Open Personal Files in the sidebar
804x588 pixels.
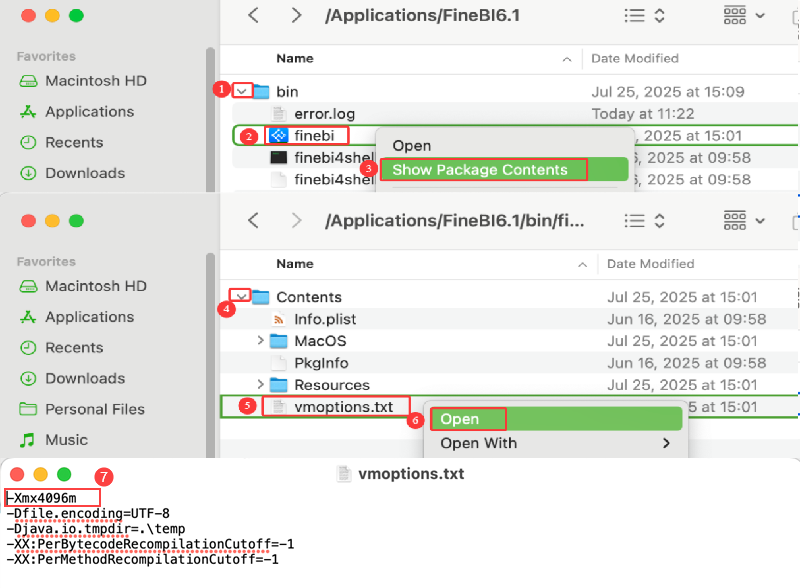pos(94,409)
